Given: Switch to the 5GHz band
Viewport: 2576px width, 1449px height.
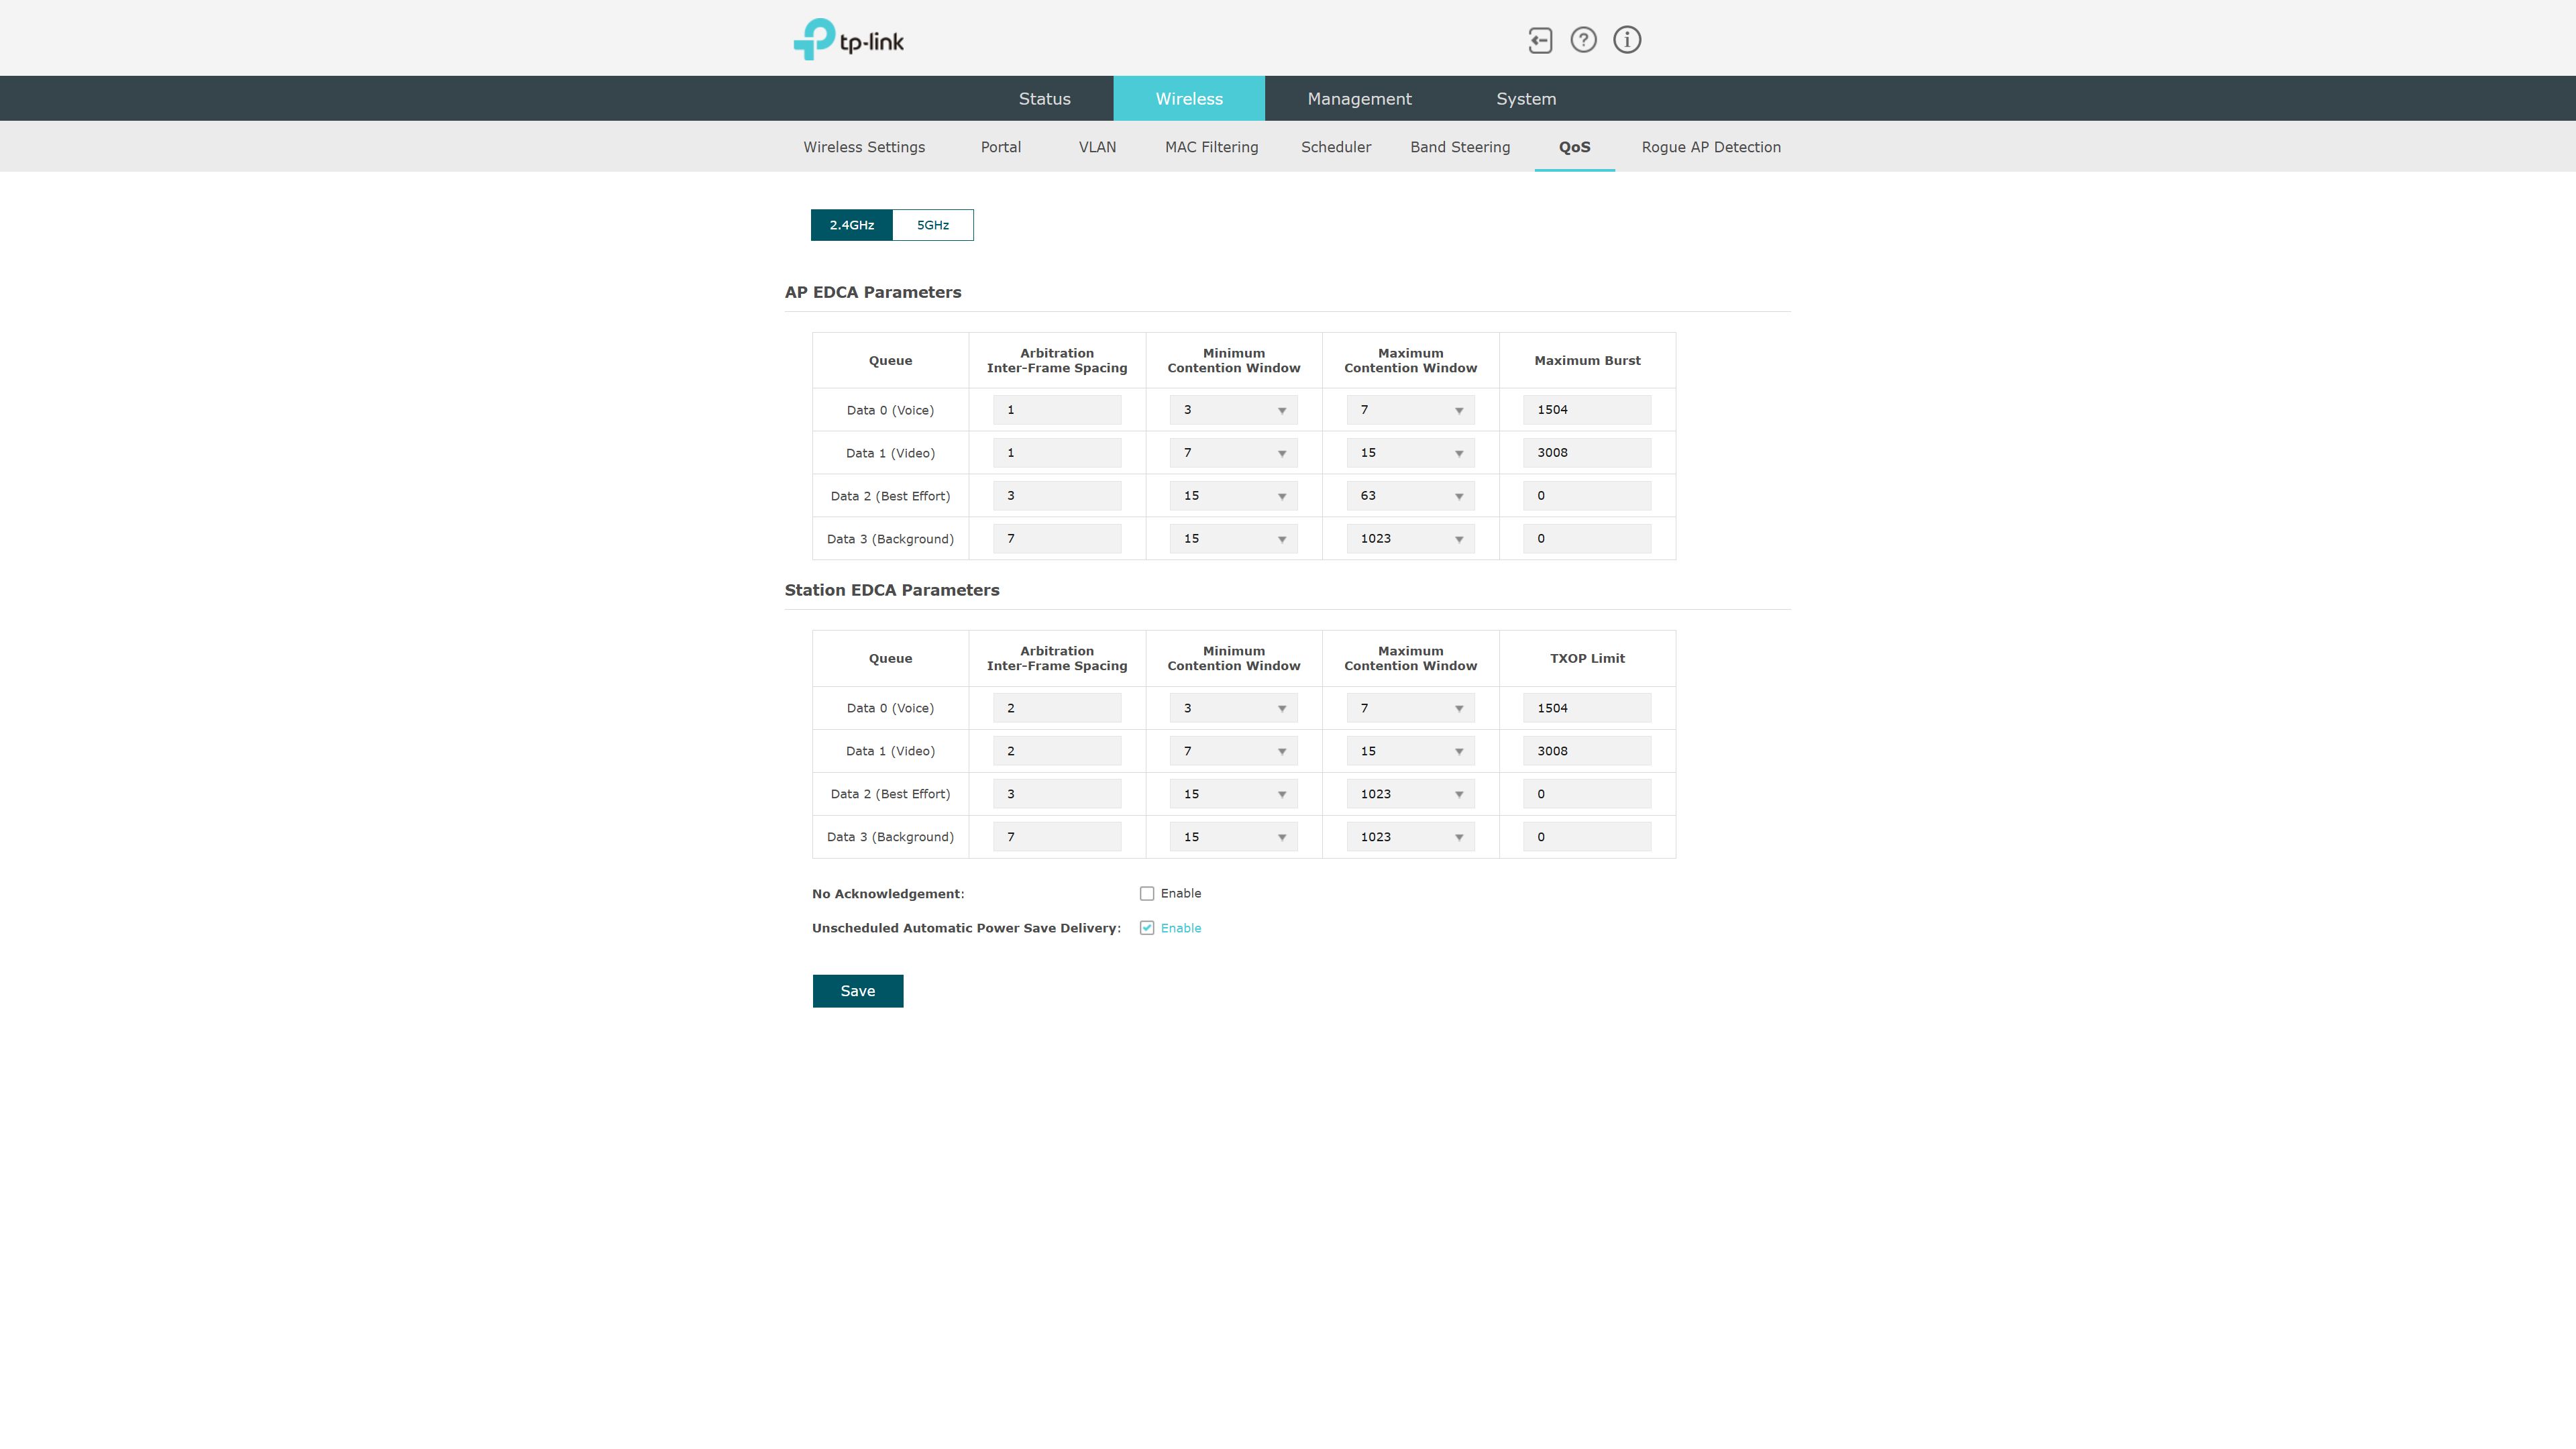Looking at the screenshot, I should 932,225.
